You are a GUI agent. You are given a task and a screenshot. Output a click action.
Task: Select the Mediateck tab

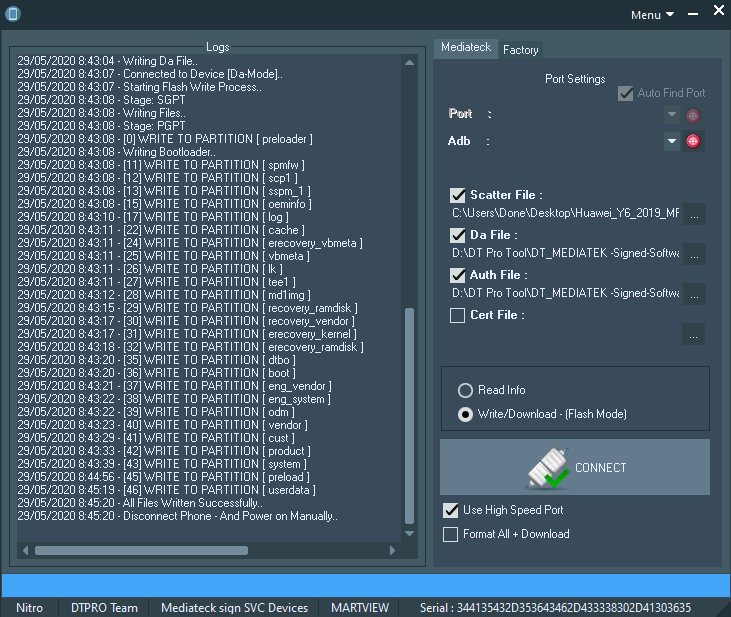[x=466, y=47]
